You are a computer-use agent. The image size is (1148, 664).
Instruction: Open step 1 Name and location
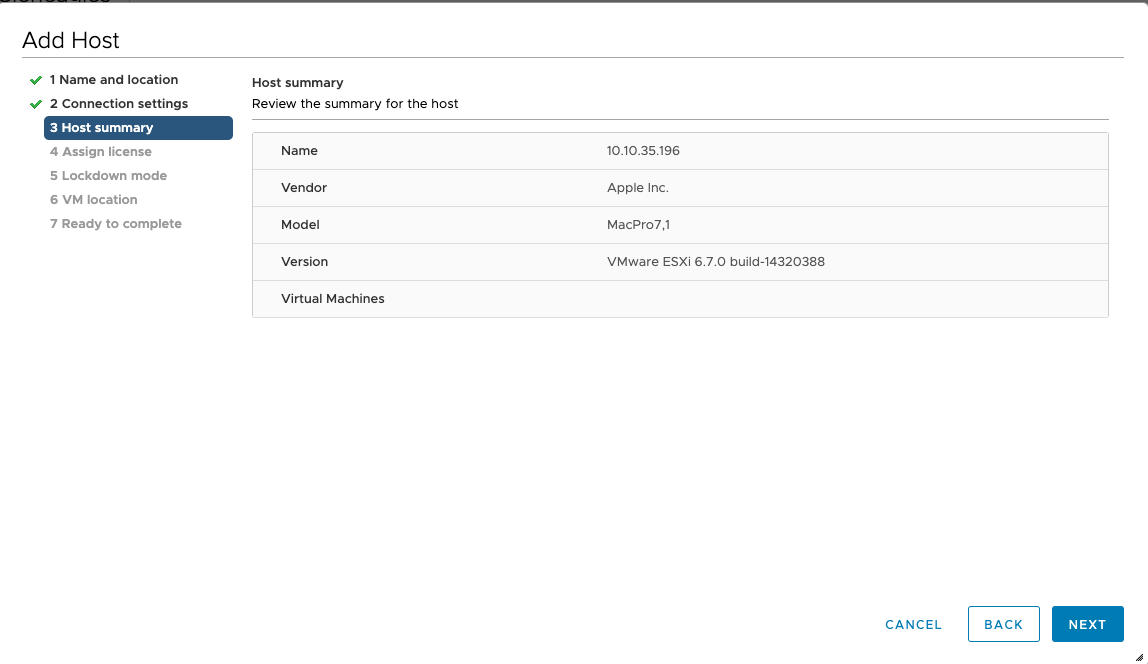(x=113, y=80)
